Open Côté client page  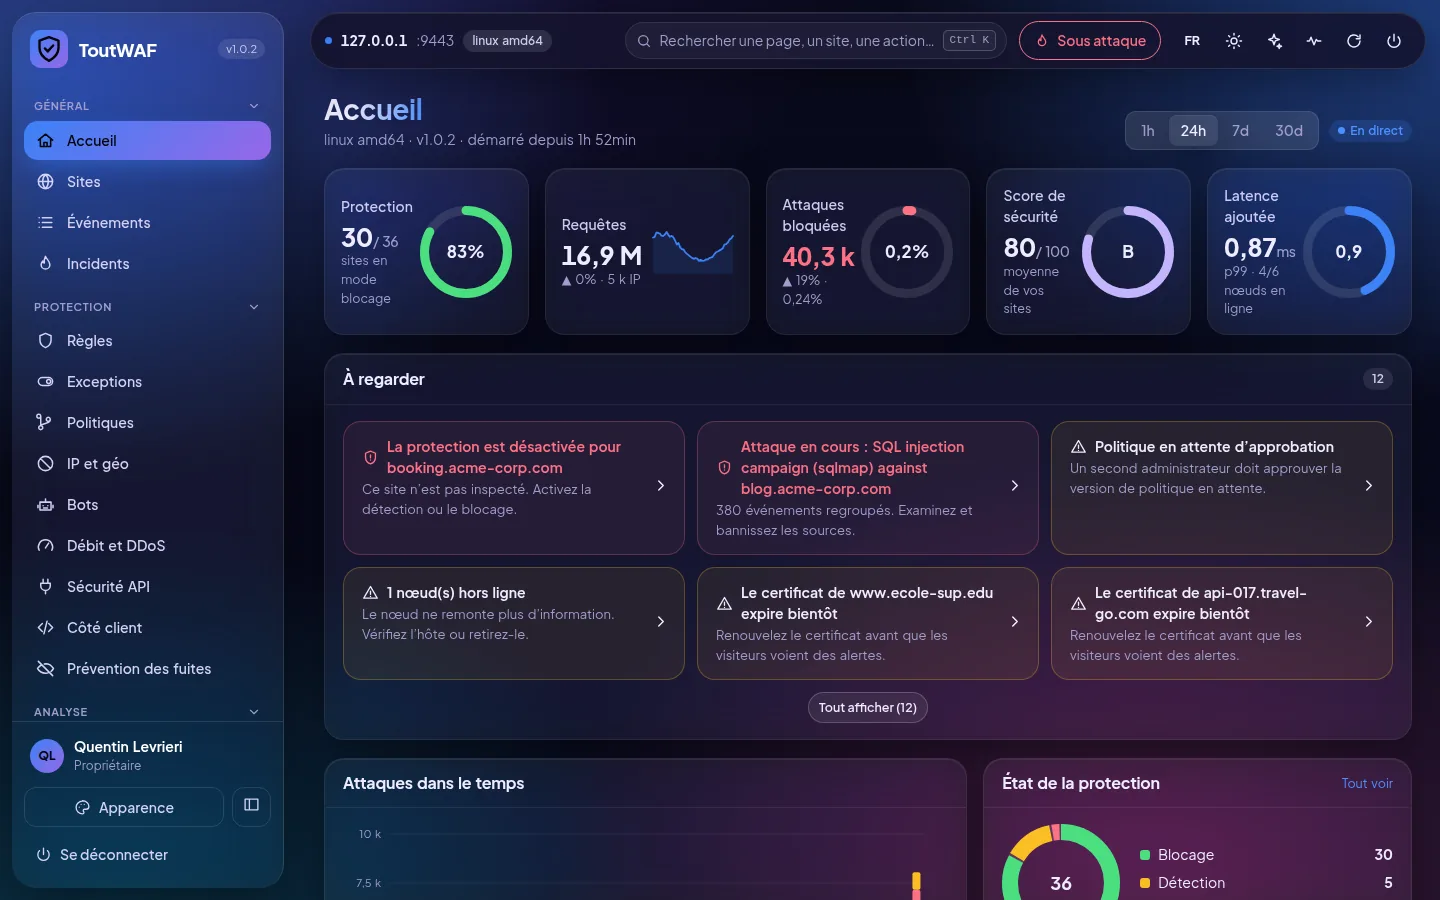[x=147, y=628]
